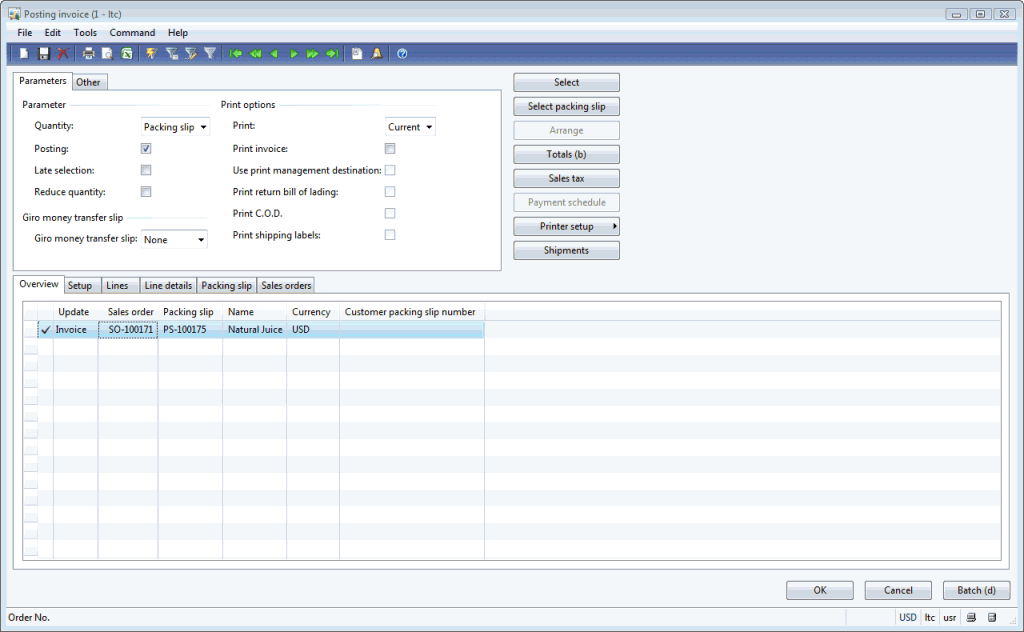Check Print return bill of lading
1024x632 pixels.
(390, 192)
